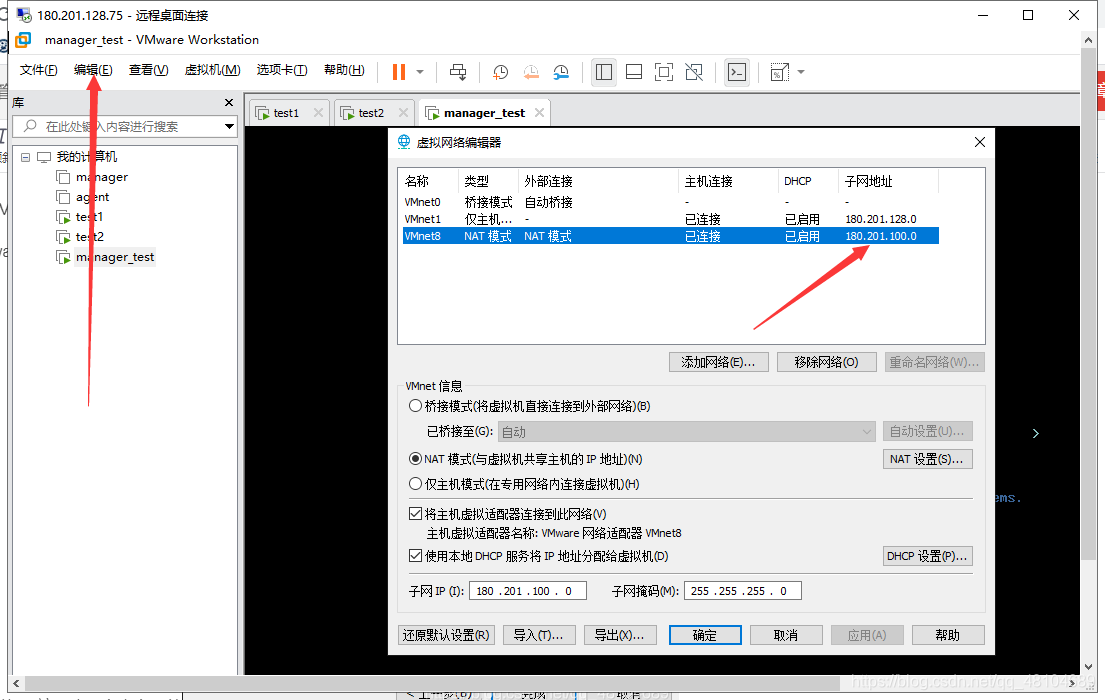Open the library search dropdown arrow

pos(229,127)
